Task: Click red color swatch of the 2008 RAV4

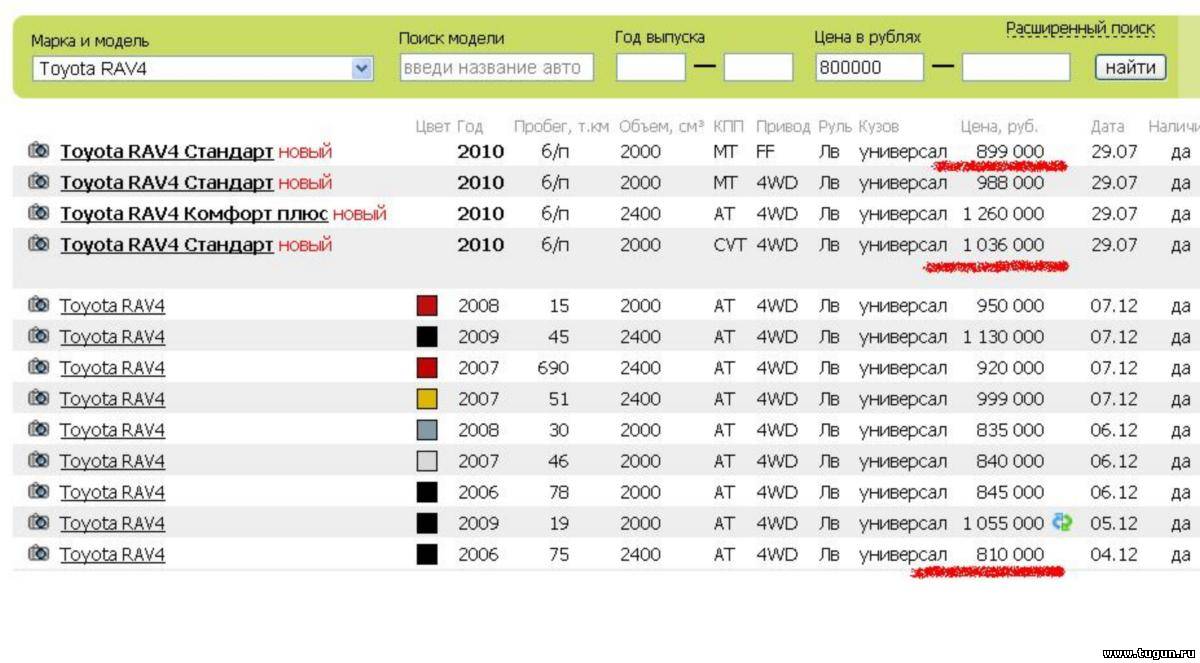Action: click(427, 306)
